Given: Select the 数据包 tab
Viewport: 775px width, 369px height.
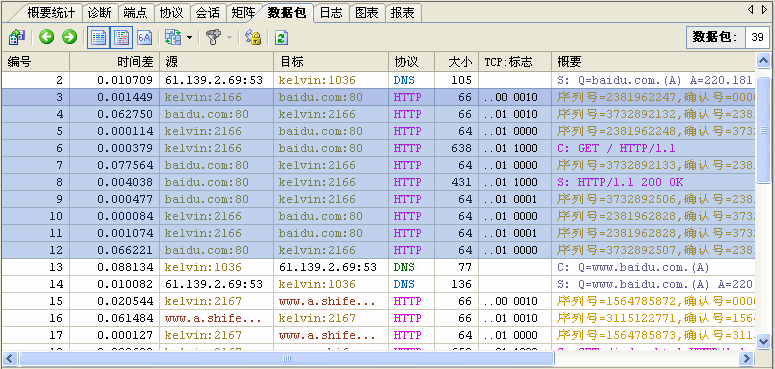Looking at the screenshot, I should (x=287, y=12).
